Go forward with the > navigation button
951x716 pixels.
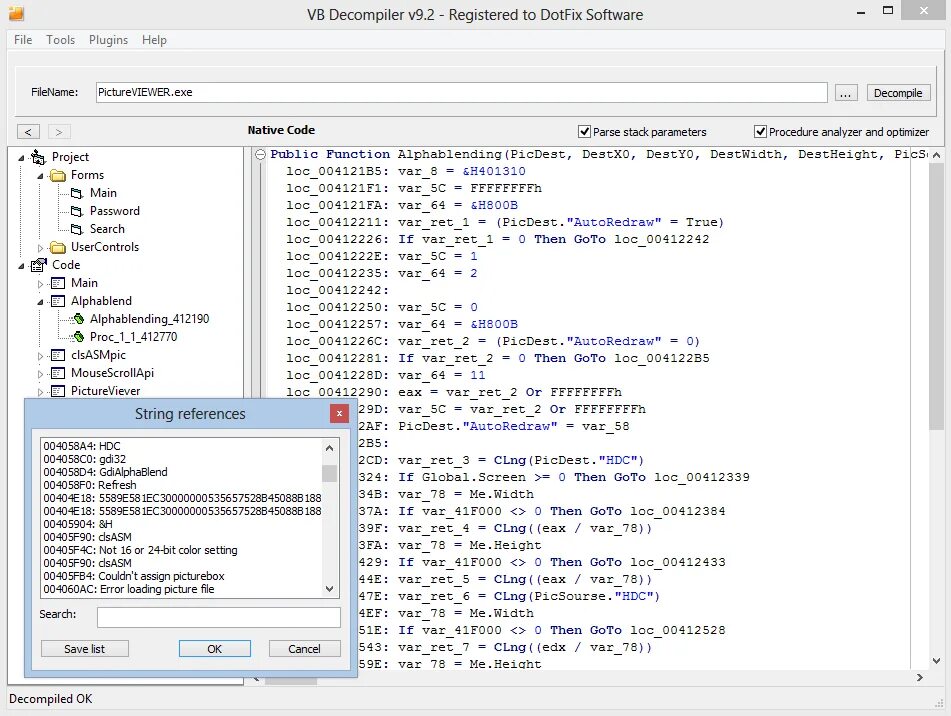(59, 132)
